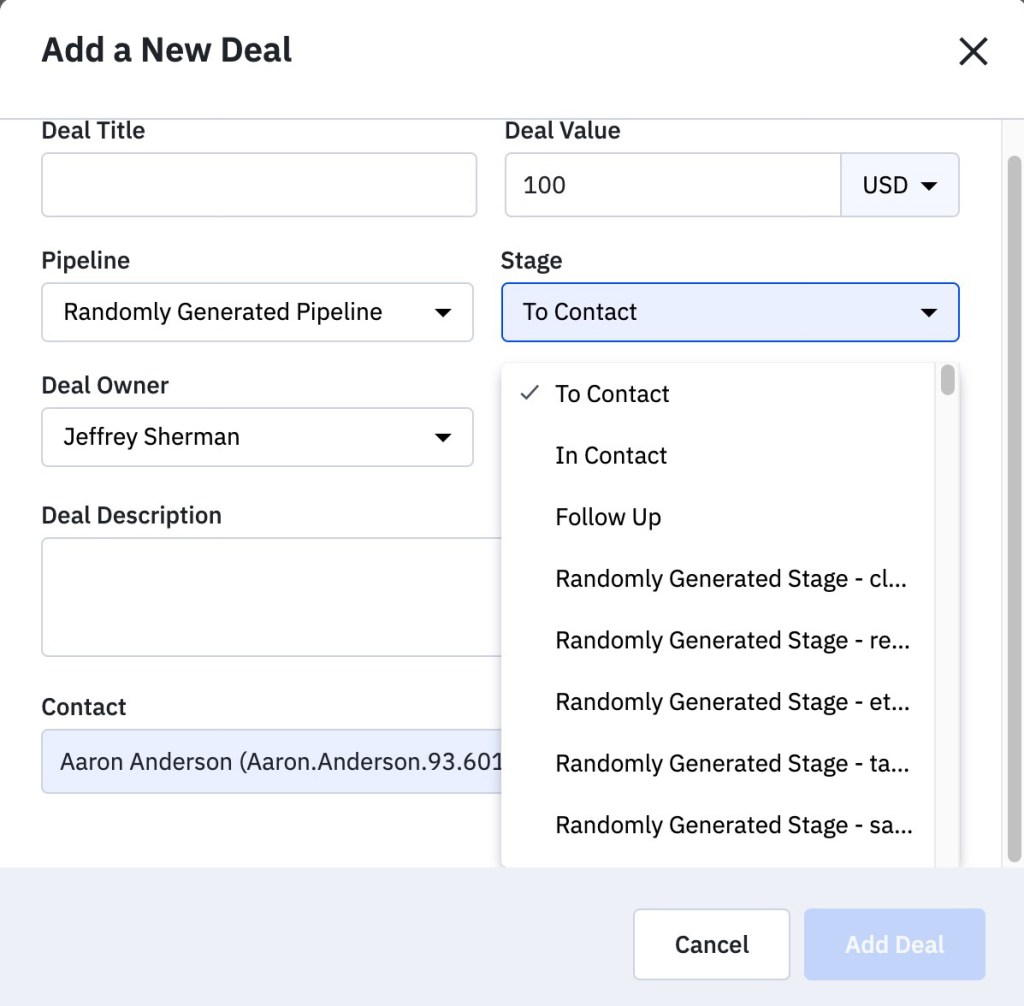Expand the Deal Owner dropdown
1024x1006 pixels.
pos(257,437)
